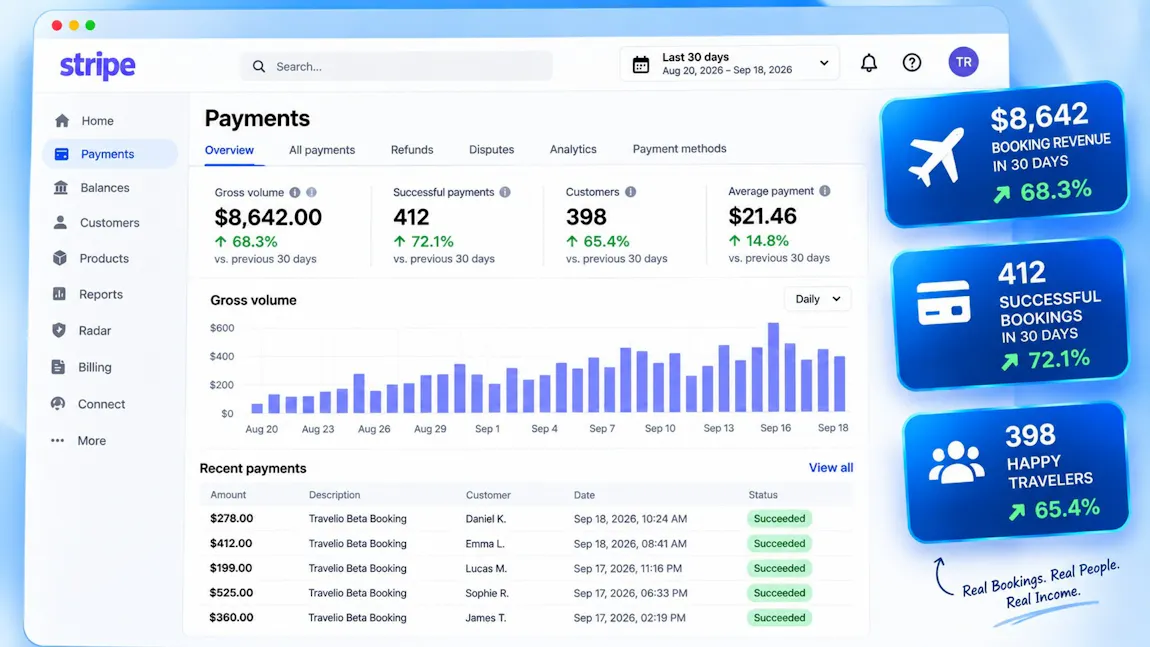This screenshot has height=647, width=1150.
Task: Click the Connect icon in the sidebar
Action: point(58,403)
